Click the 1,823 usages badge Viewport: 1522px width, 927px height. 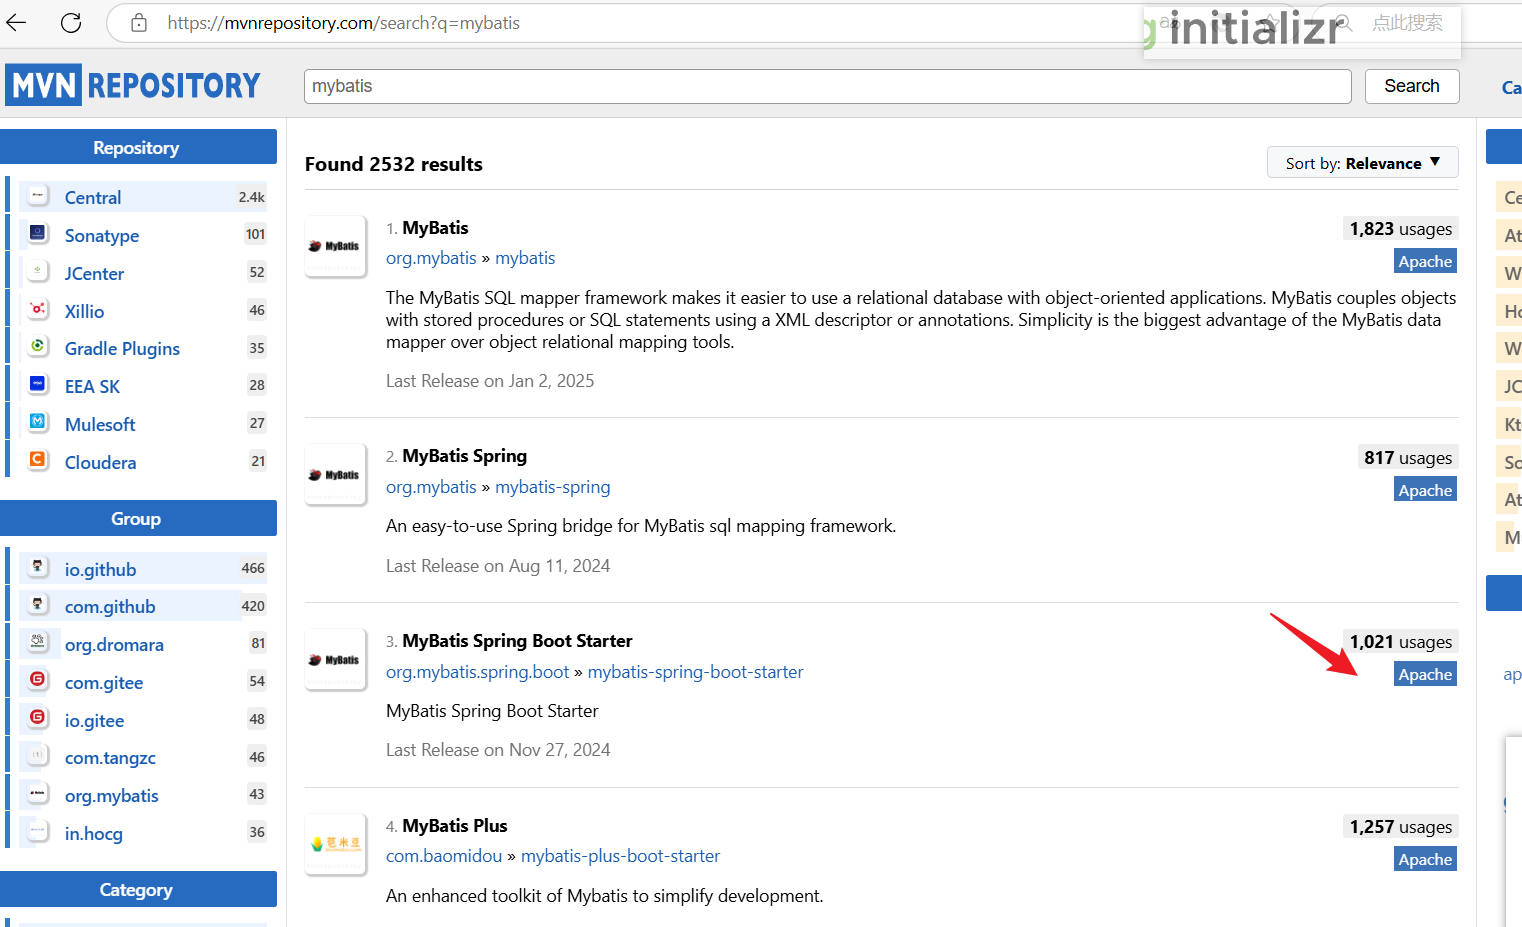1400,229
